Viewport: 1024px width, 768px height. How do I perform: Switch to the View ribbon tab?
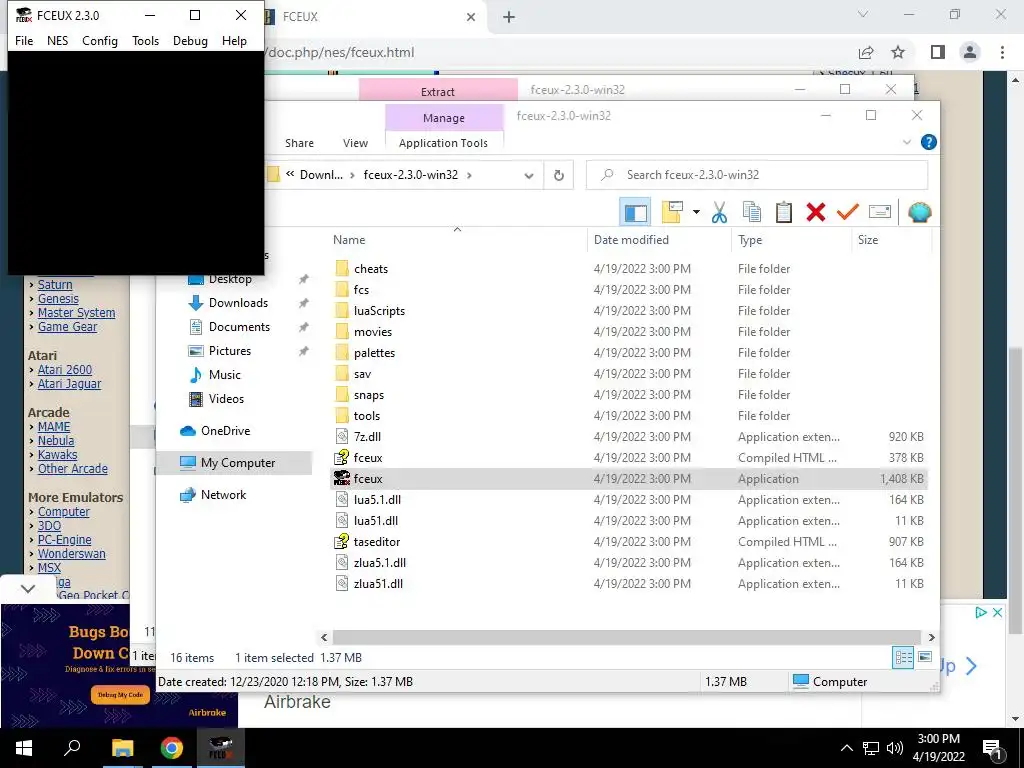[355, 143]
